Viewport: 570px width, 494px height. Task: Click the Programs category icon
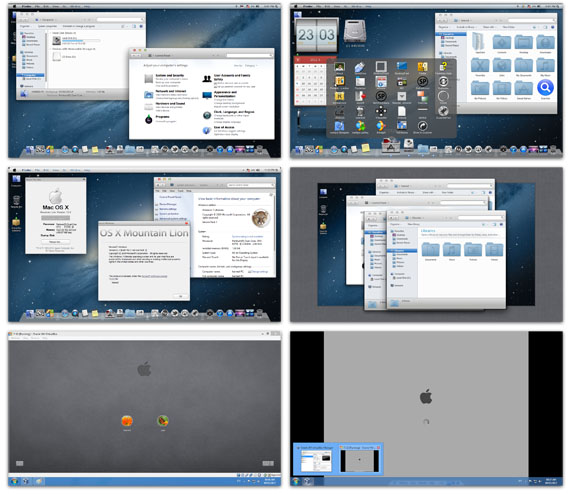click(x=149, y=119)
